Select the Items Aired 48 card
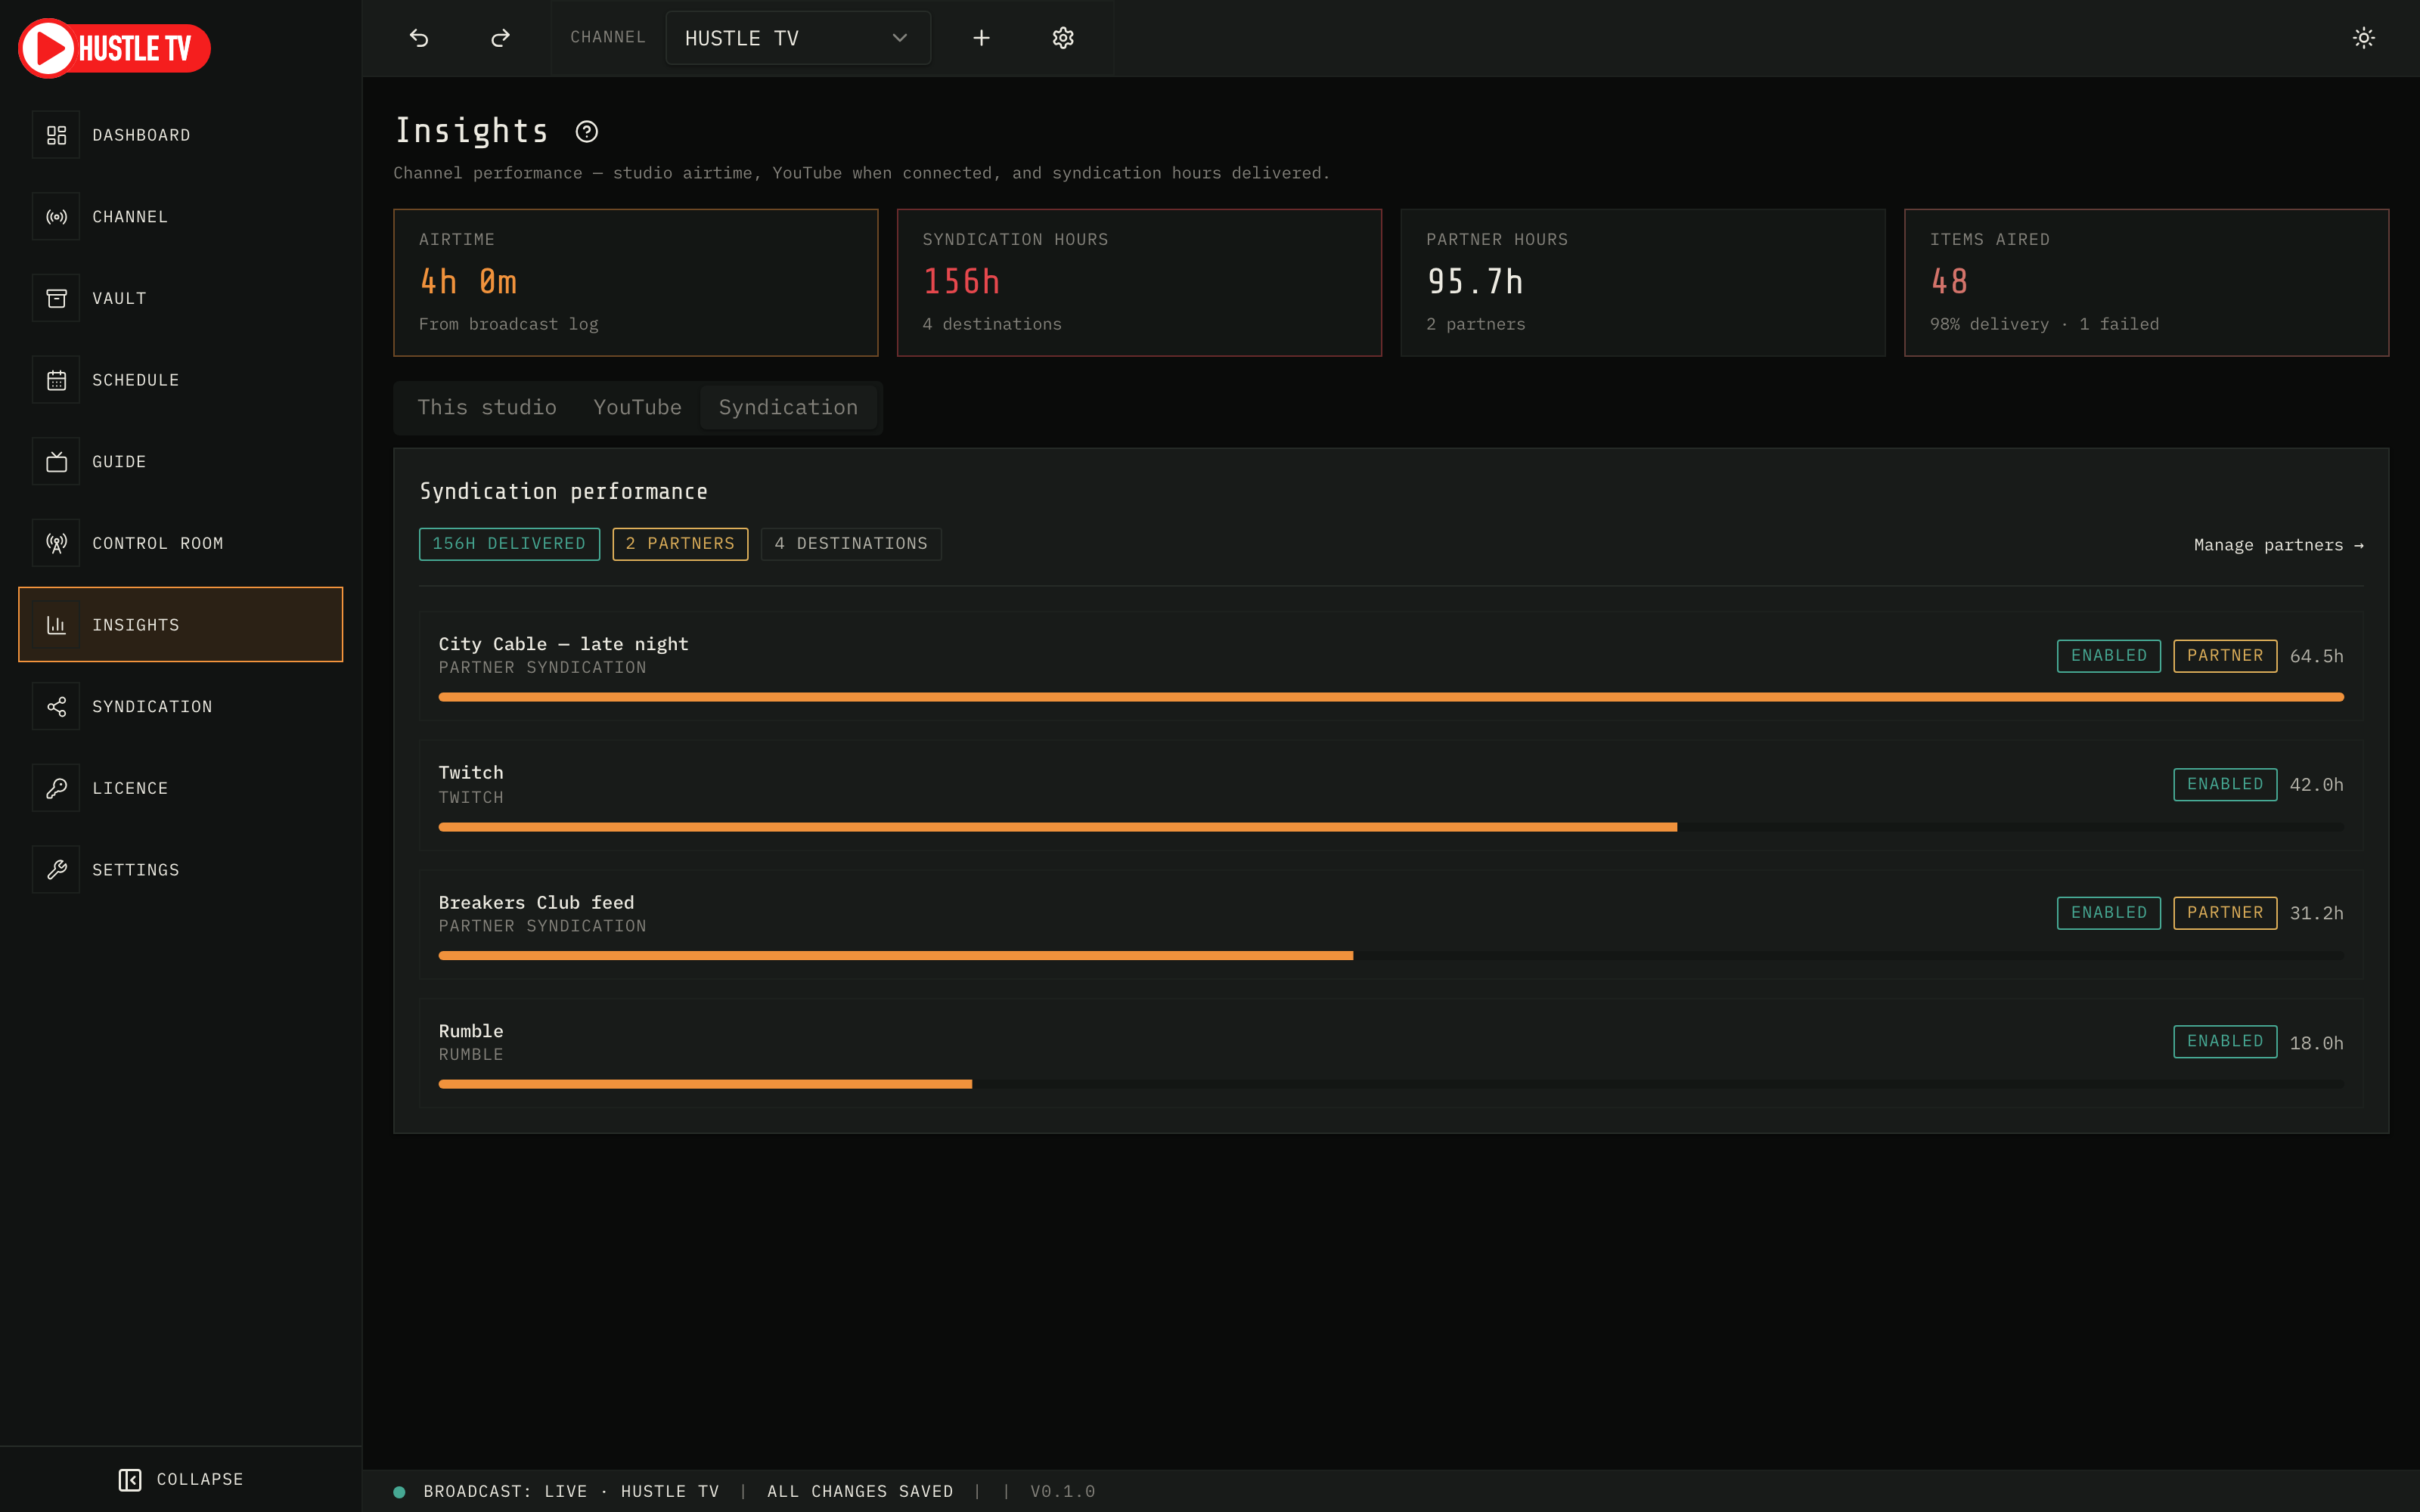This screenshot has width=2420, height=1512. tap(2147, 283)
